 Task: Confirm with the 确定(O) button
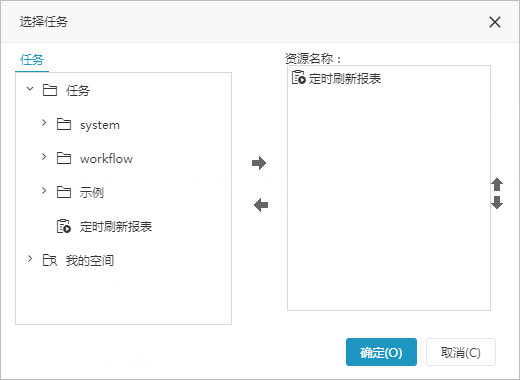[x=381, y=352]
